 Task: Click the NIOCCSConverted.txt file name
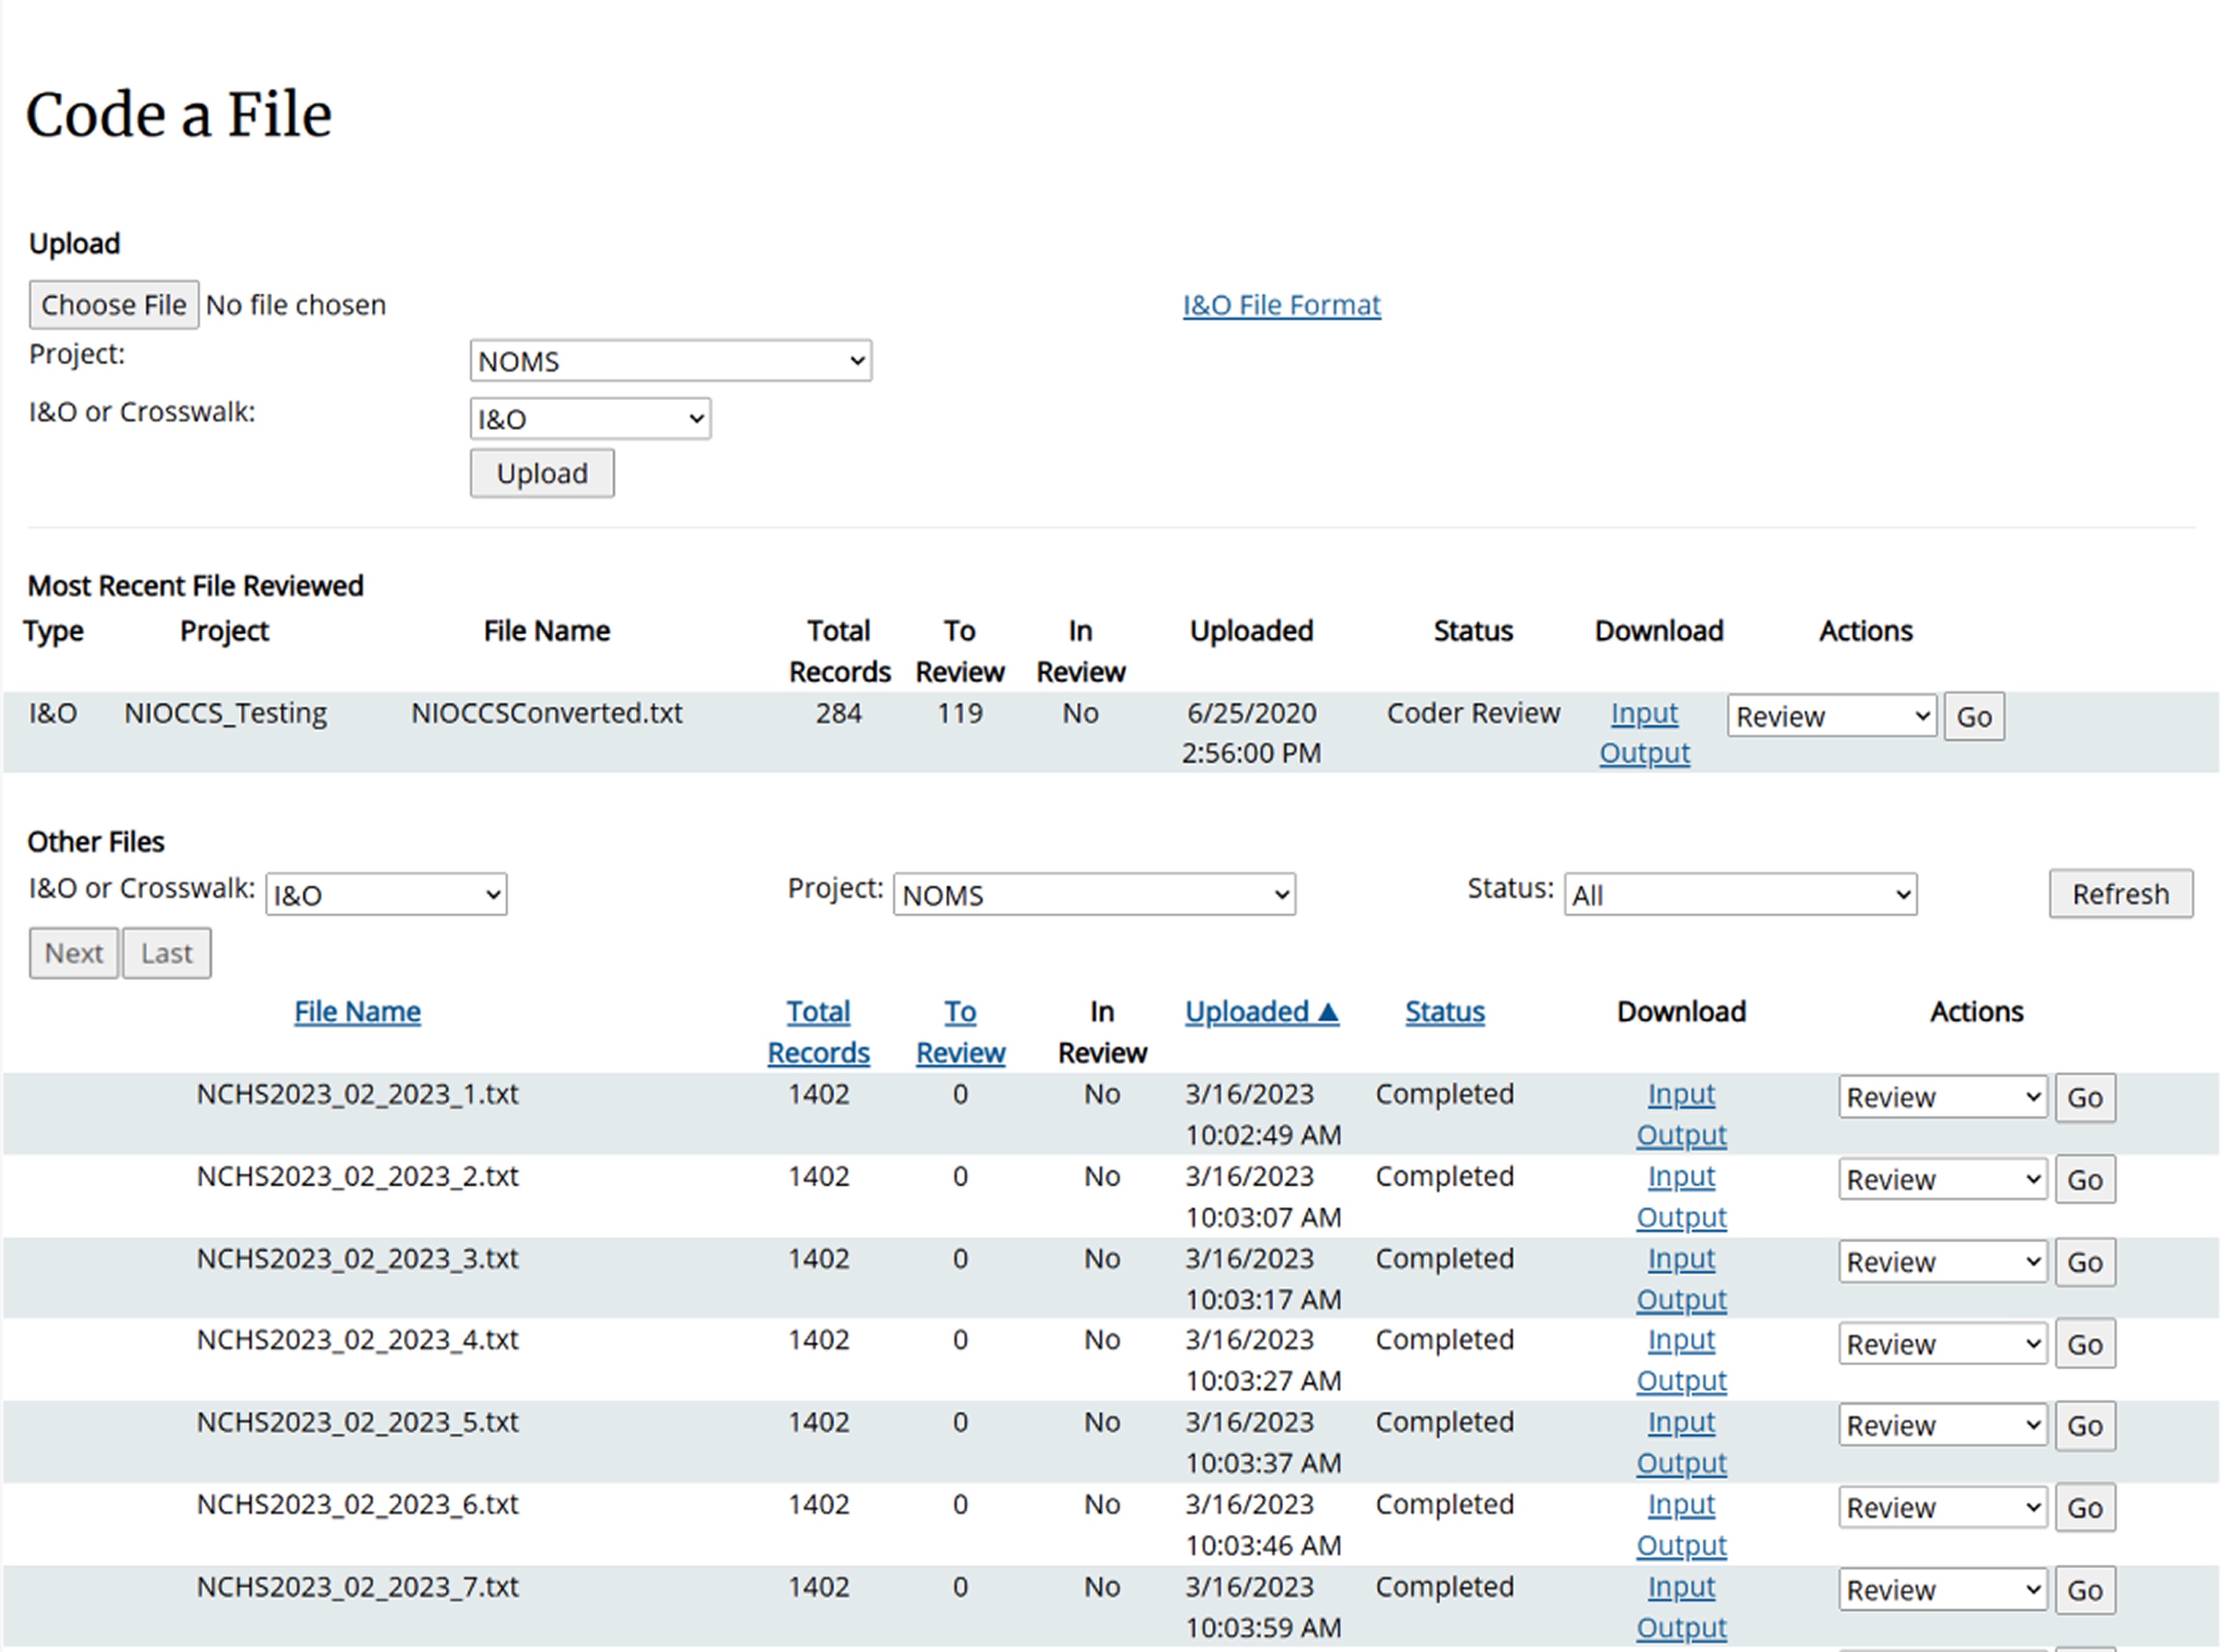[546, 713]
